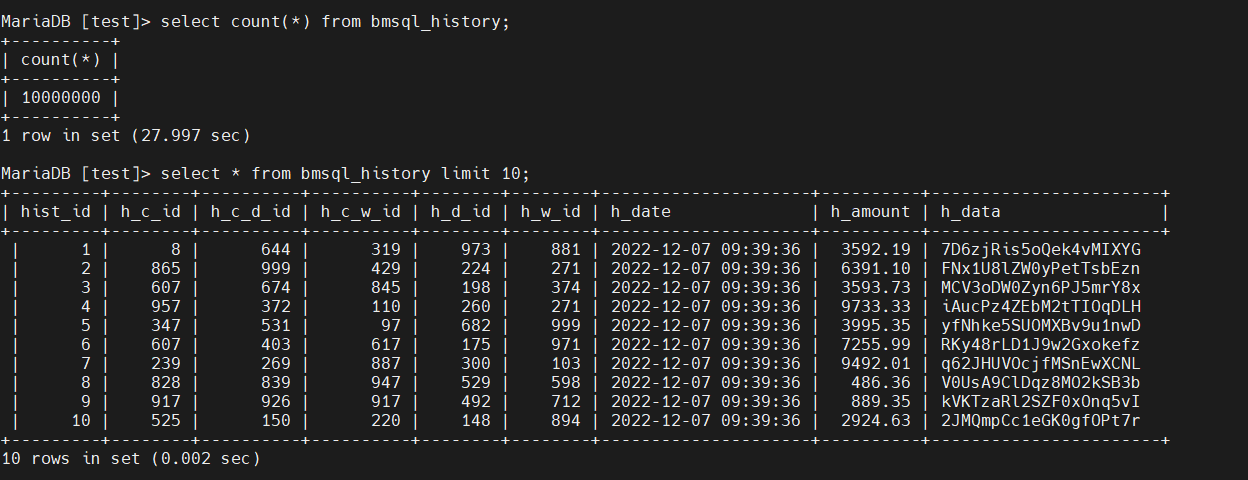
Task: Click the 'select * from bmsql_history limit 10' line
Action: pos(265,174)
